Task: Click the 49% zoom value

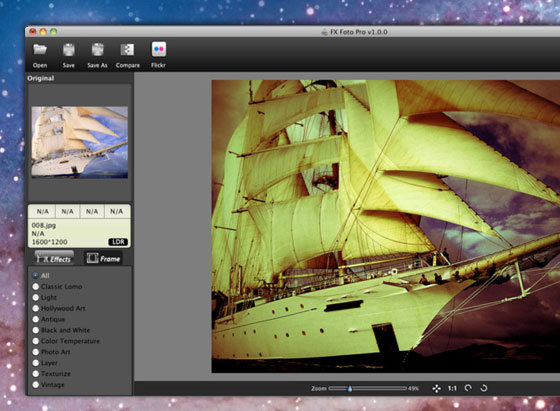Action: [413, 389]
